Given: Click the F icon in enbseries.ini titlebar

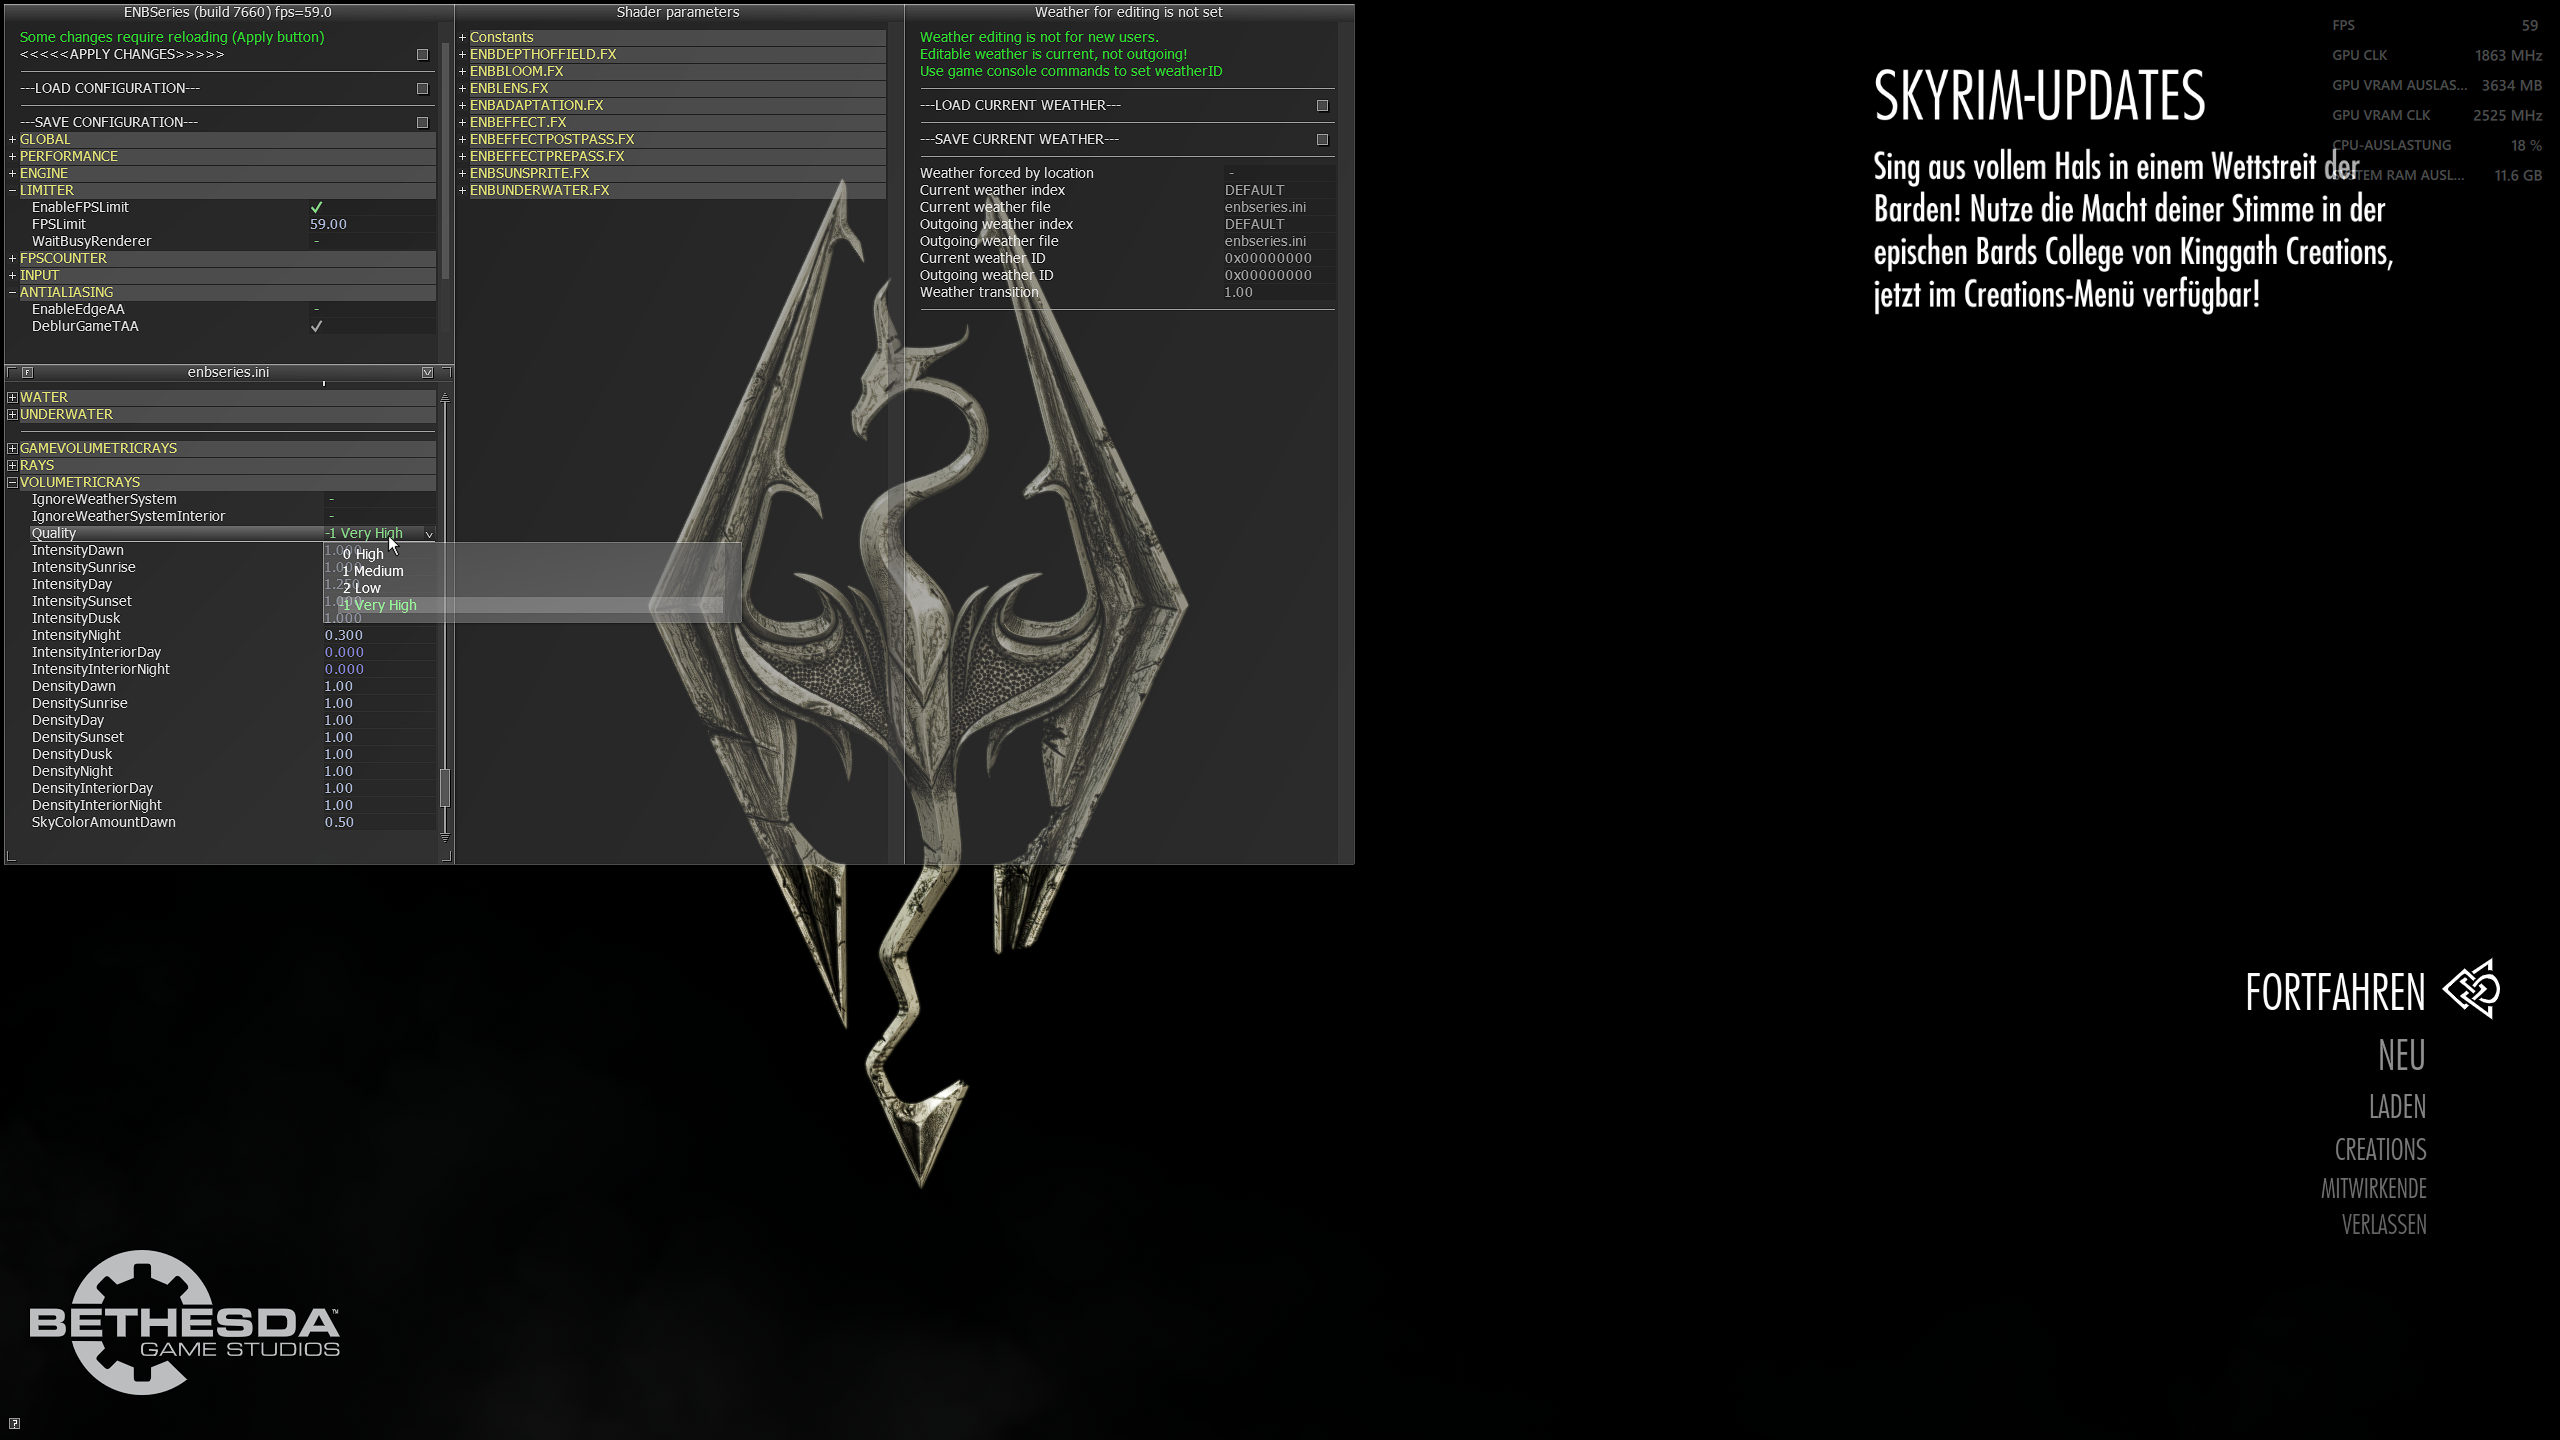Looking at the screenshot, I should click(28, 372).
